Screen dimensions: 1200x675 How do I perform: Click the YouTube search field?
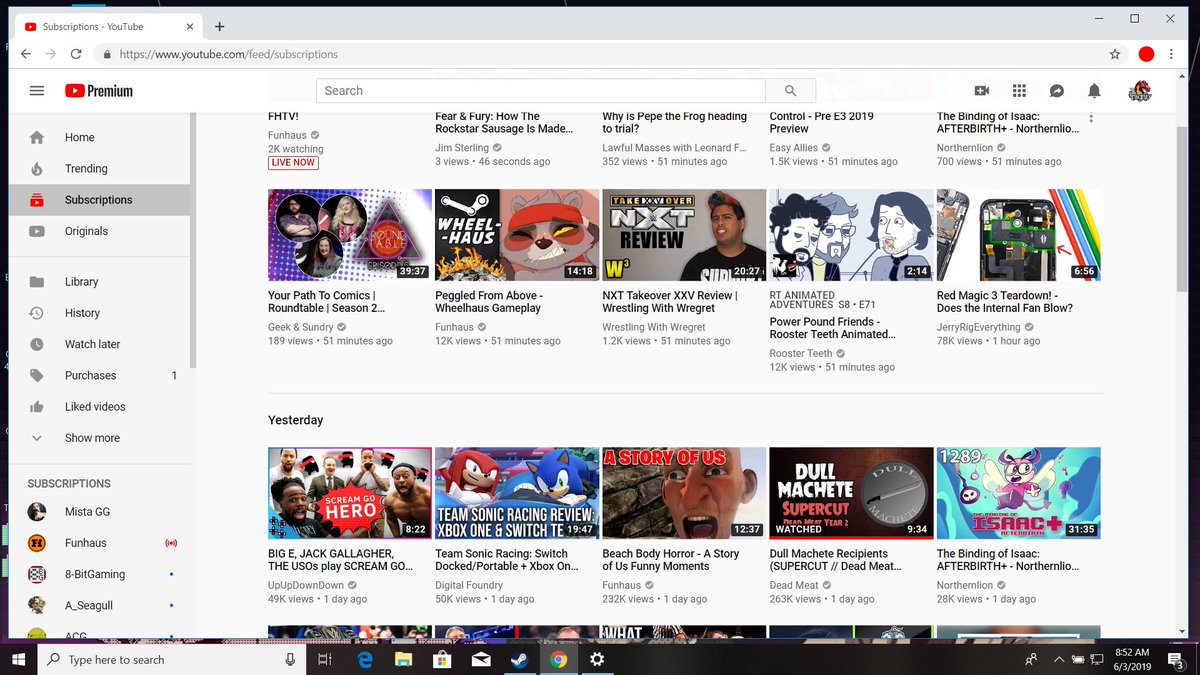point(541,91)
